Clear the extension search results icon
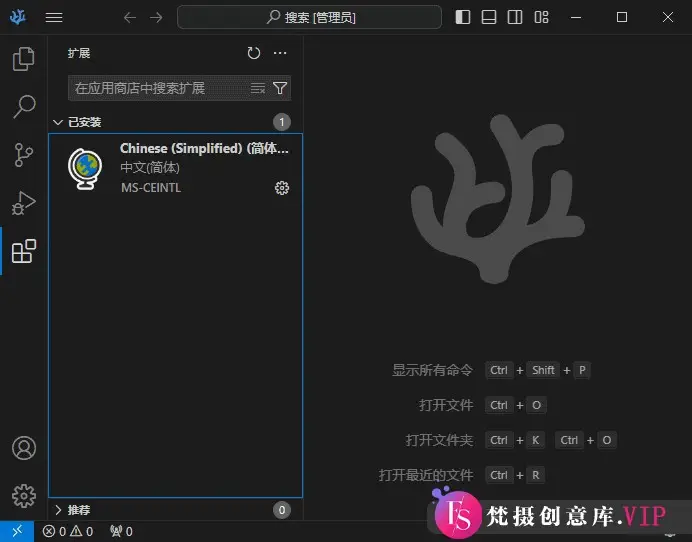The height and width of the screenshot is (542, 692). tap(258, 88)
